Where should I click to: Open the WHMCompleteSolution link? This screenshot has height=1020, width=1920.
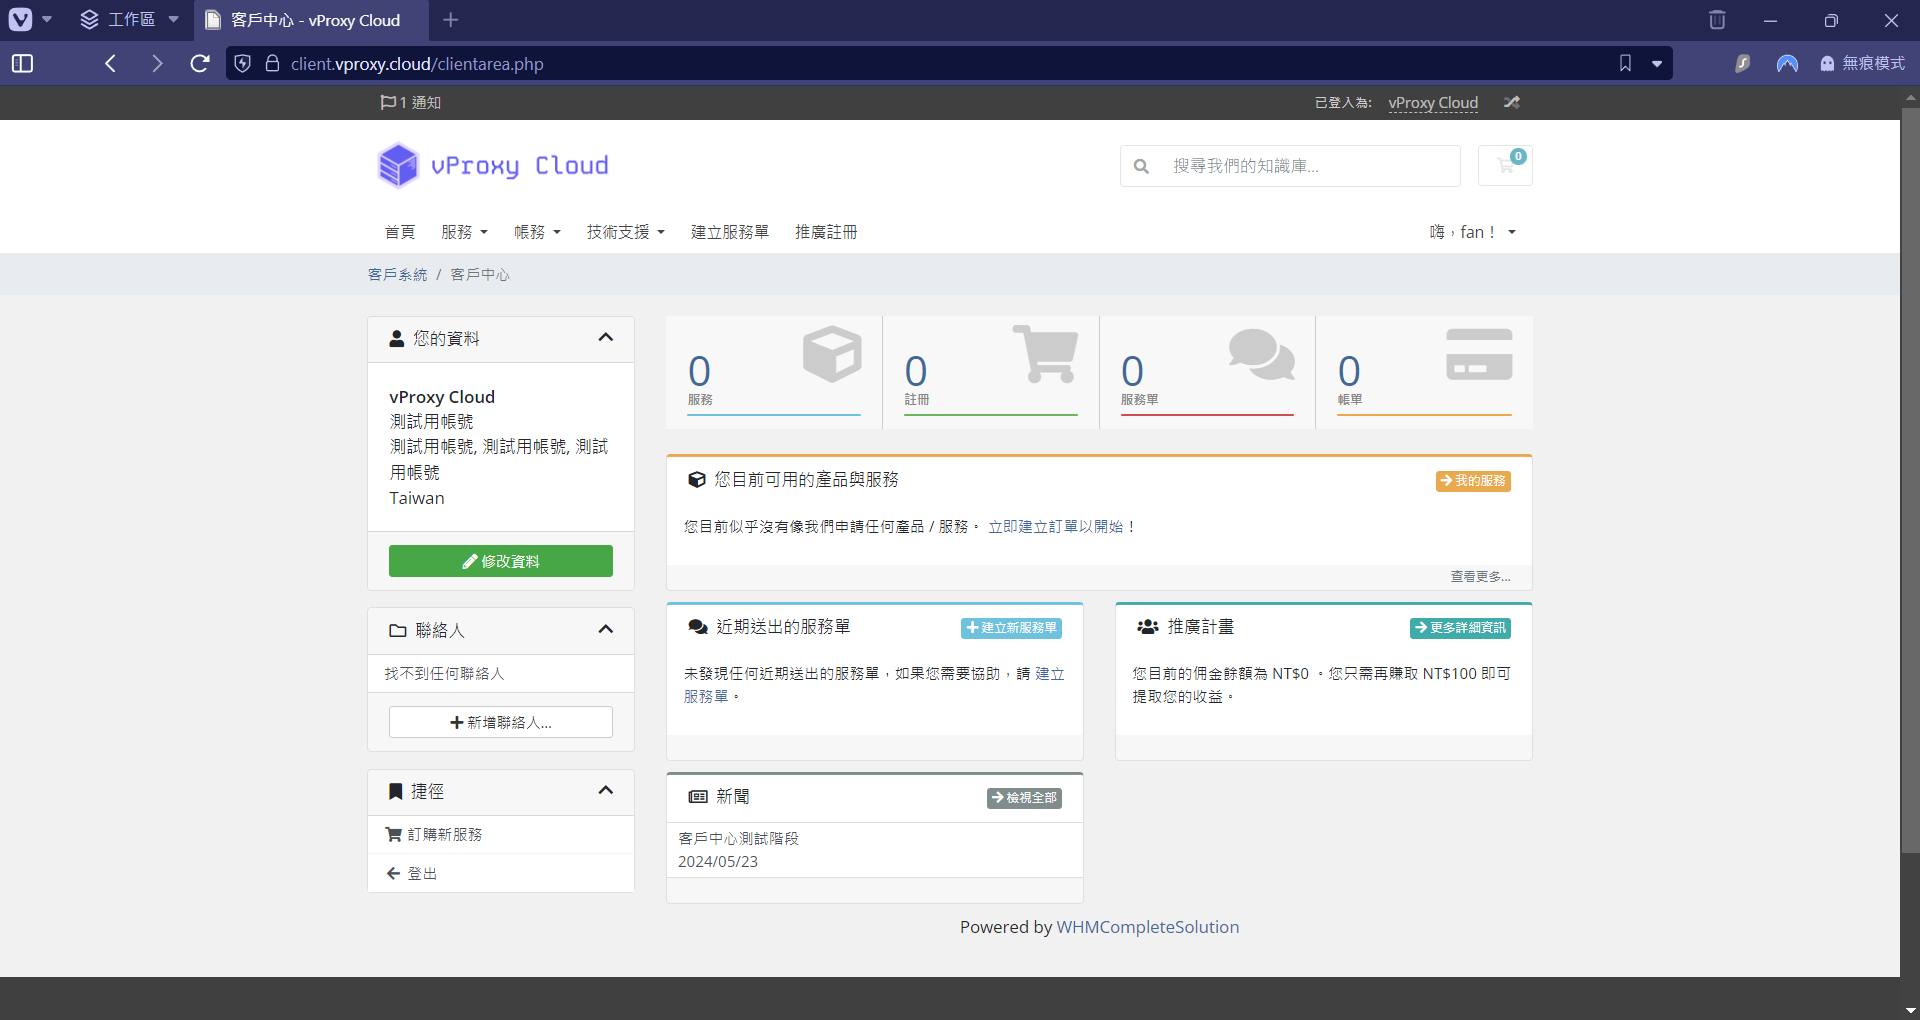[1147, 926]
